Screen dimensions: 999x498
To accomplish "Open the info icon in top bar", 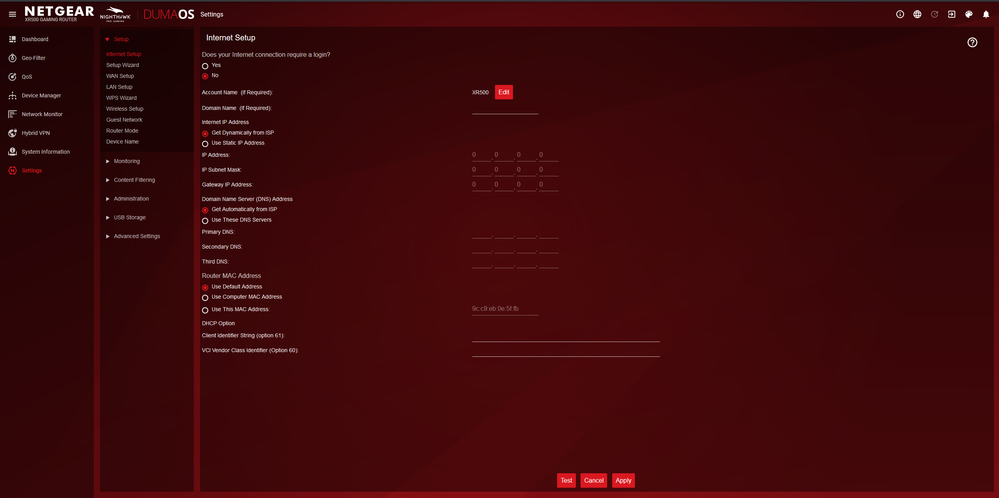I will [900, 14].
